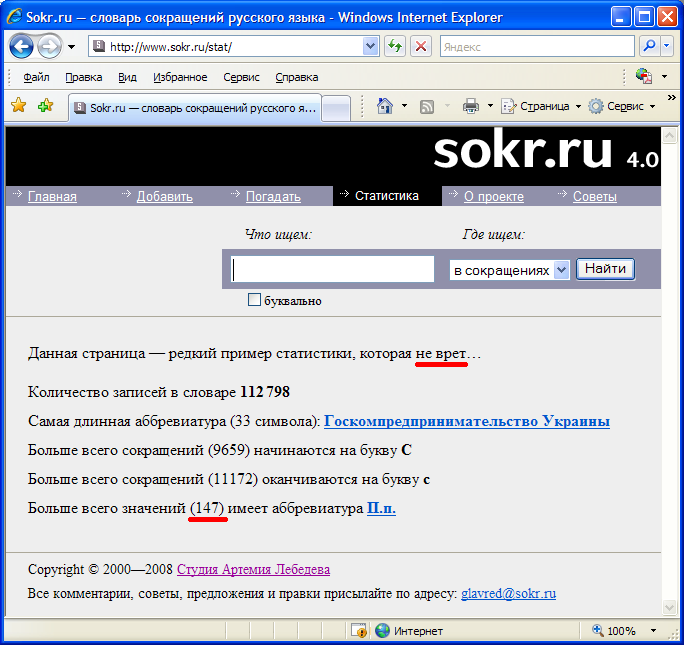684x645 pixels.
Task: Open the Погадать page link
Action: [x=273, y=197]
